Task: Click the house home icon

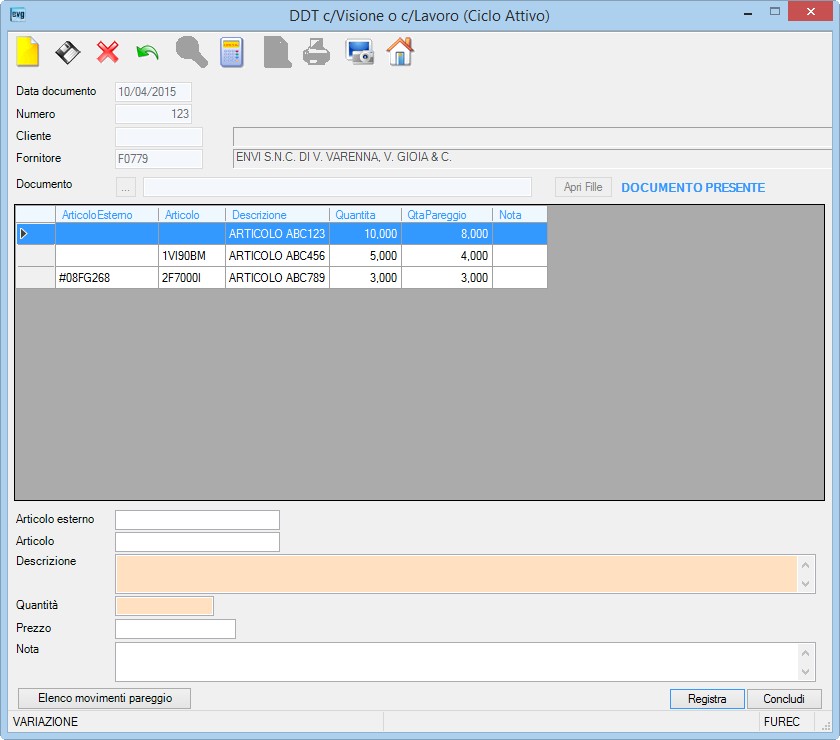Action: [x=400, y=51]
